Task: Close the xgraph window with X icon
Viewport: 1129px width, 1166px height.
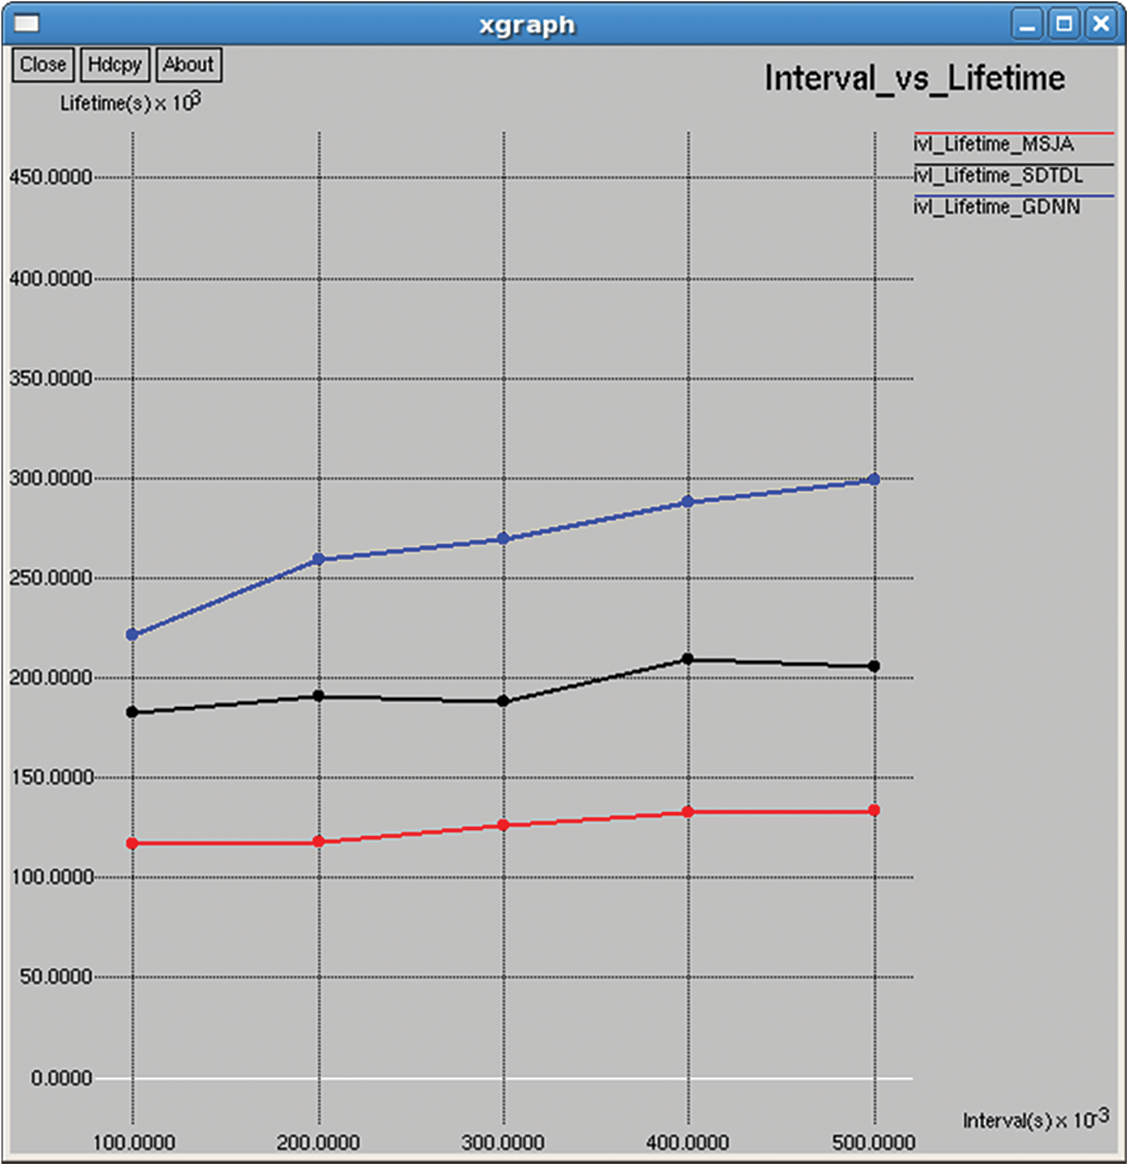Action: click(1101, 24)
